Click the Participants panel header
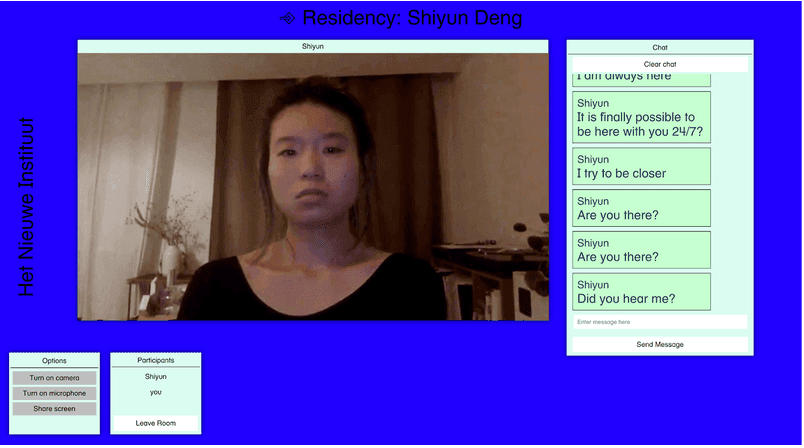 click(155, 360)
